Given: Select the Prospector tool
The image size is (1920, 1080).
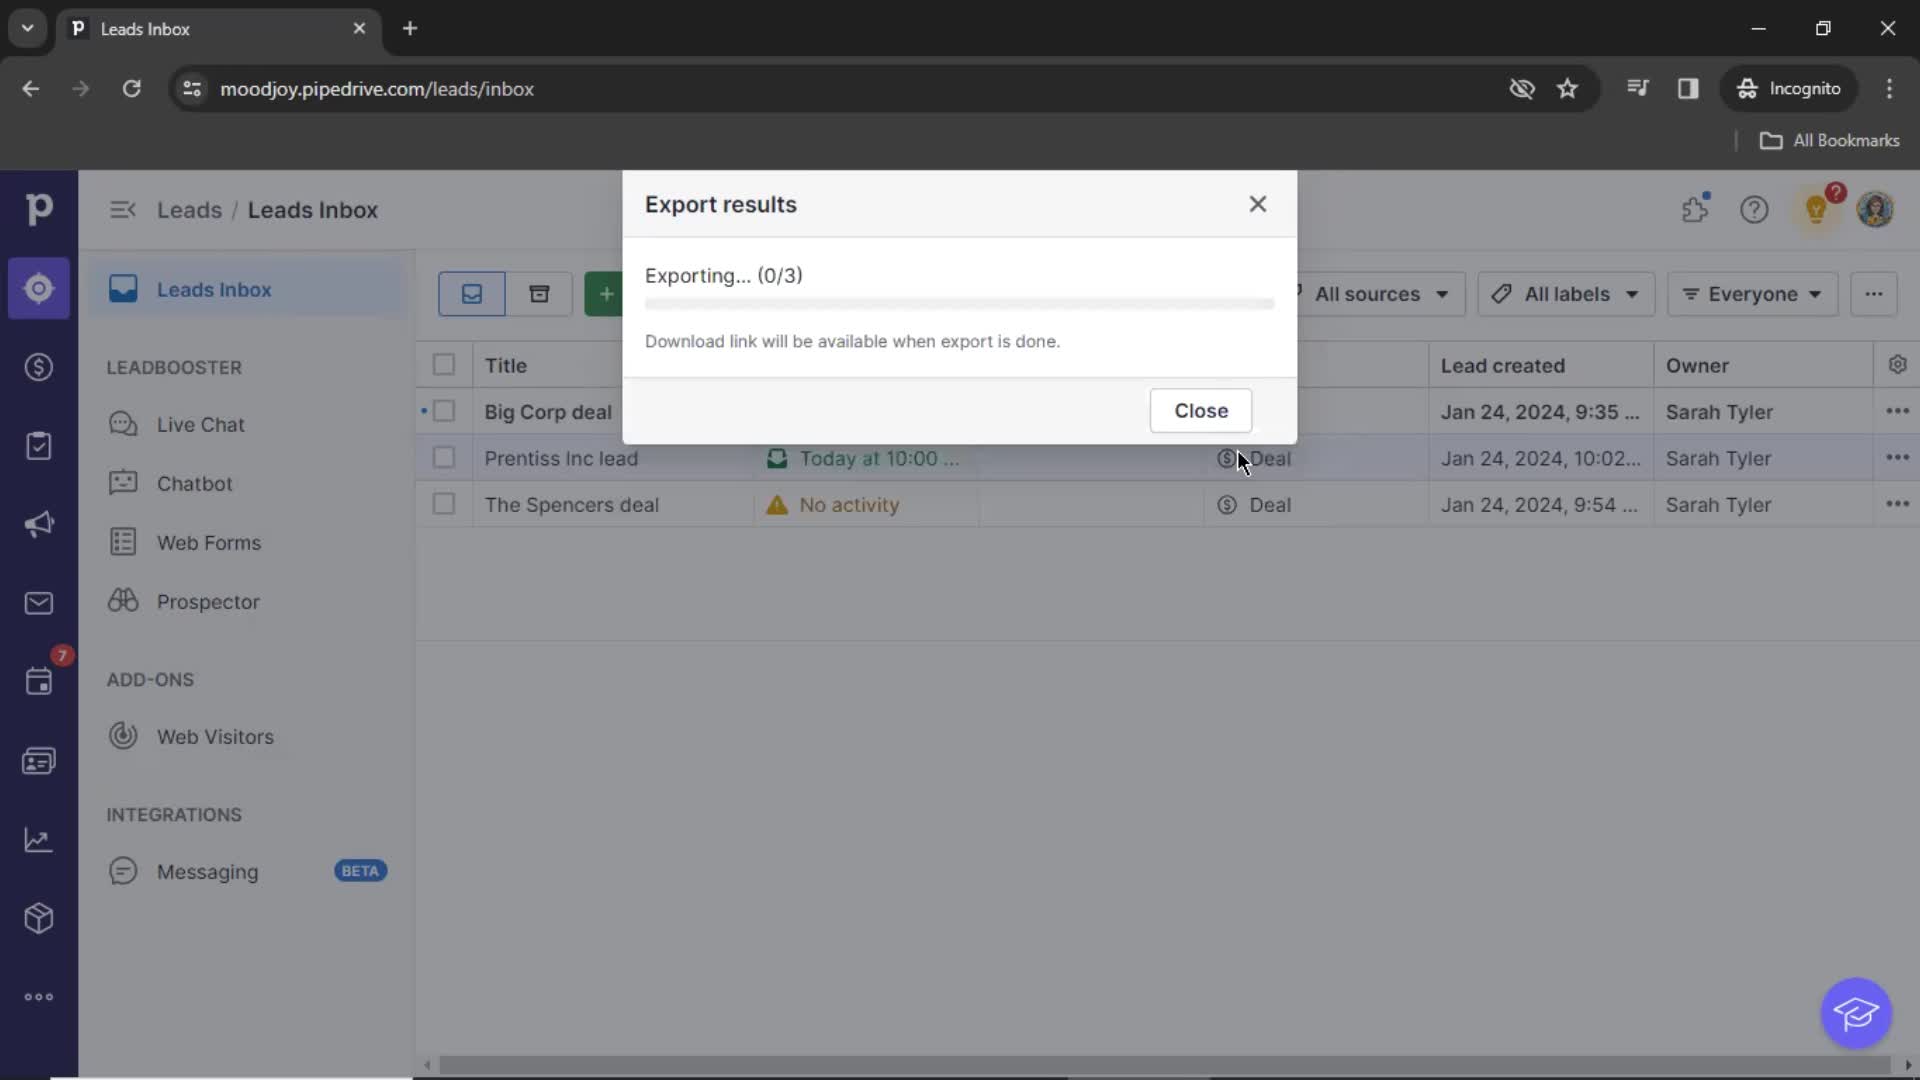Looking at the screenshot, I should coord(208,600).
